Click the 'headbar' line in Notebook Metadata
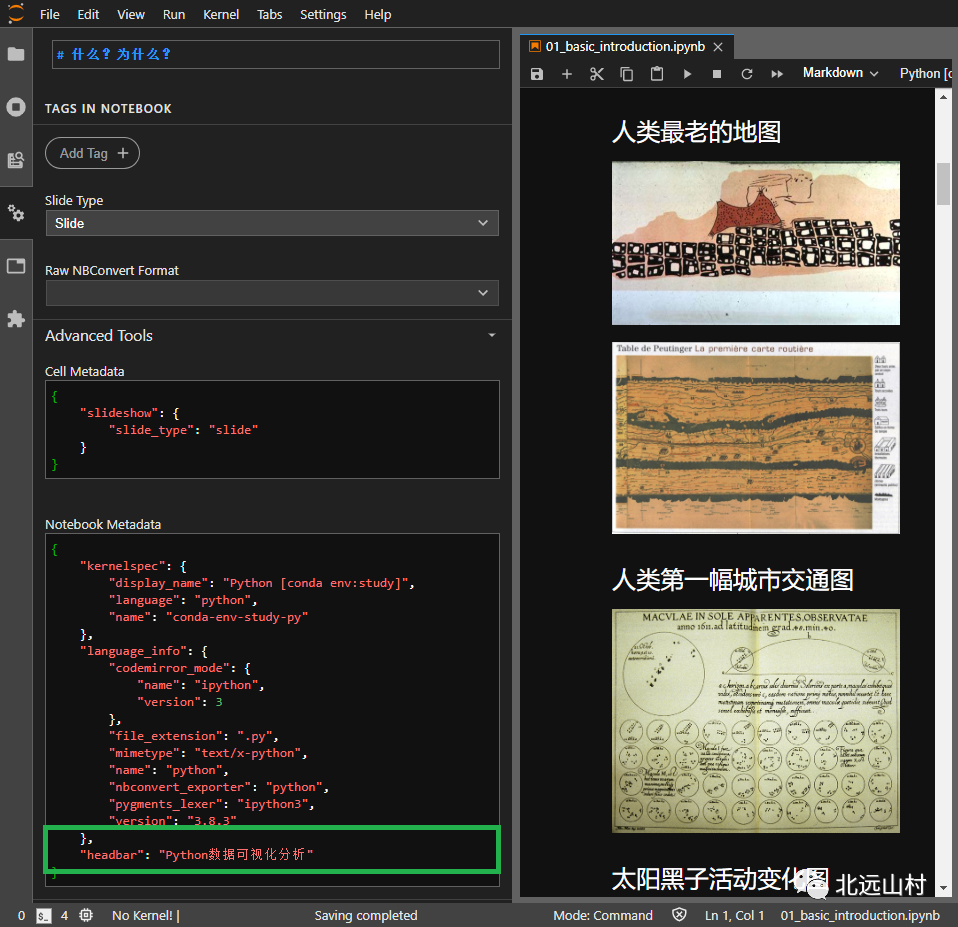Image resolution: width=958 pixels, height=927 pixels. tap(197, 854)
